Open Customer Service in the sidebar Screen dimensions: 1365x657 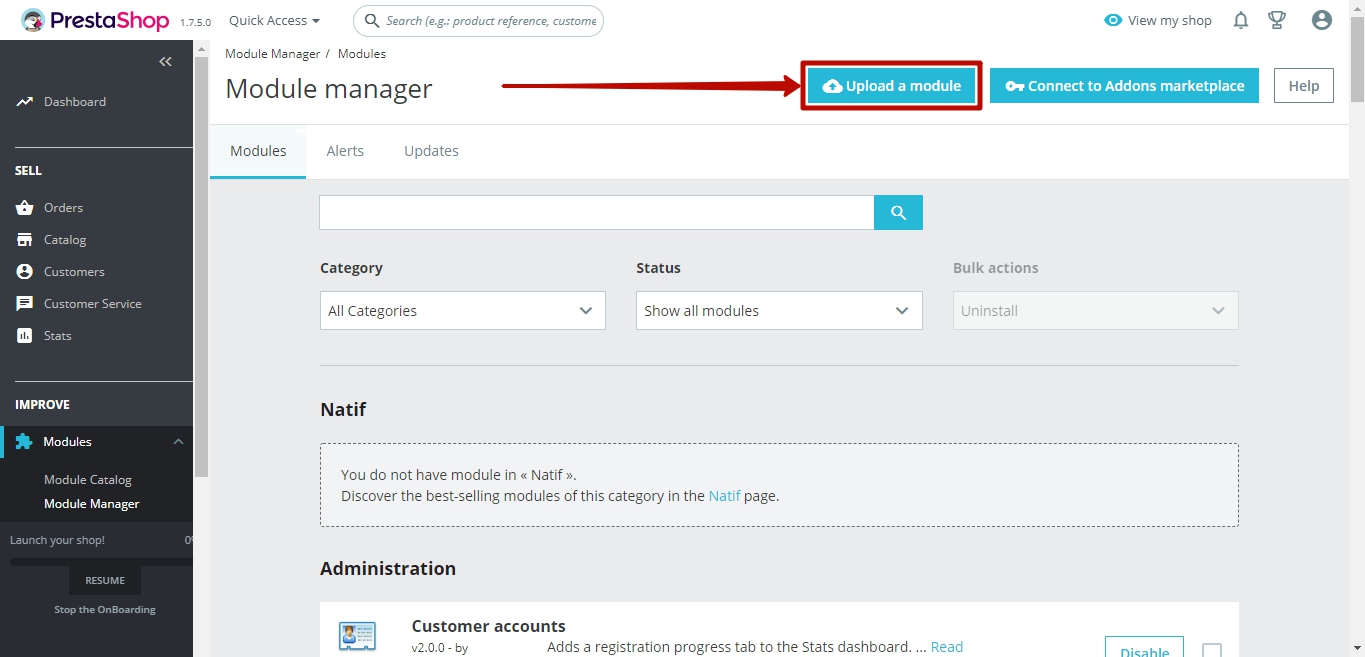(x=92, y=304)
